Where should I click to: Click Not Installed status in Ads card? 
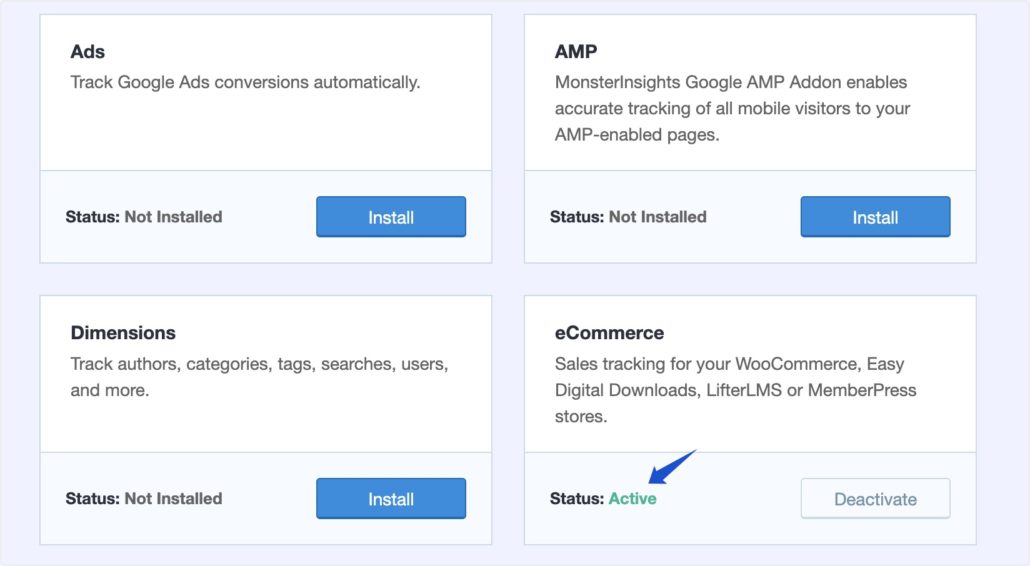click(173, 217)
